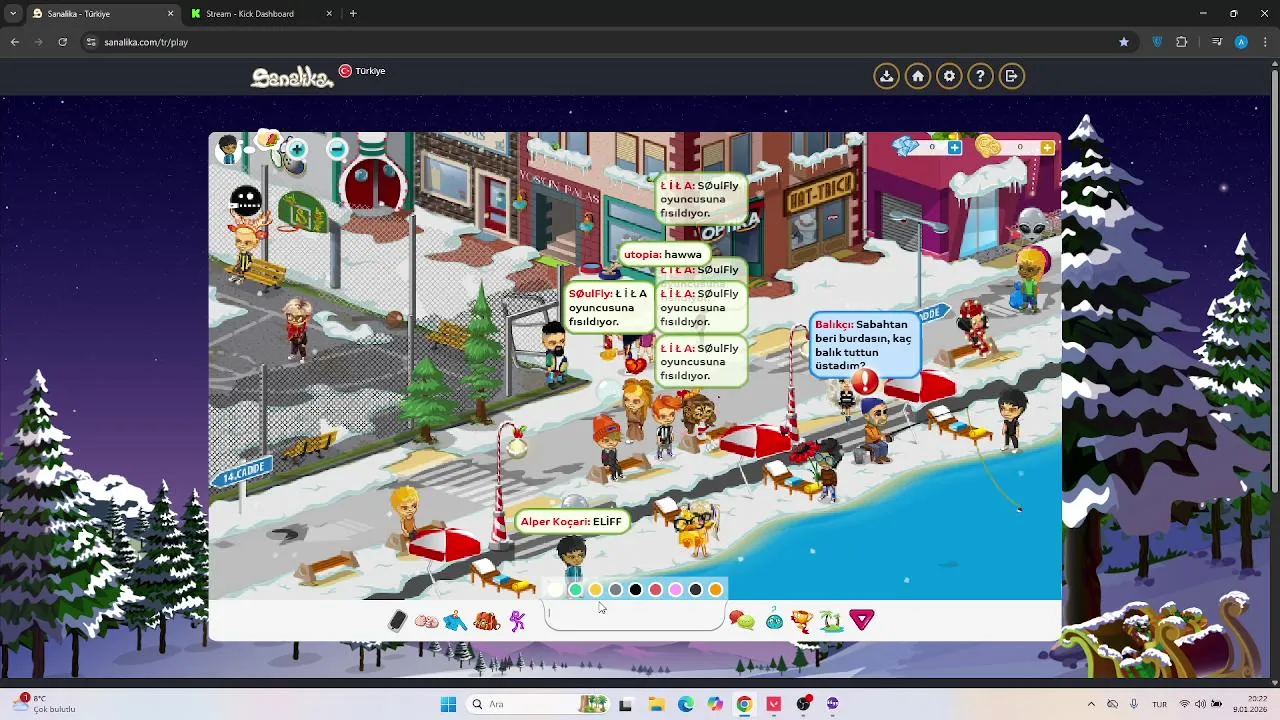Open the phone icon in game toolbar

point(397,621)
